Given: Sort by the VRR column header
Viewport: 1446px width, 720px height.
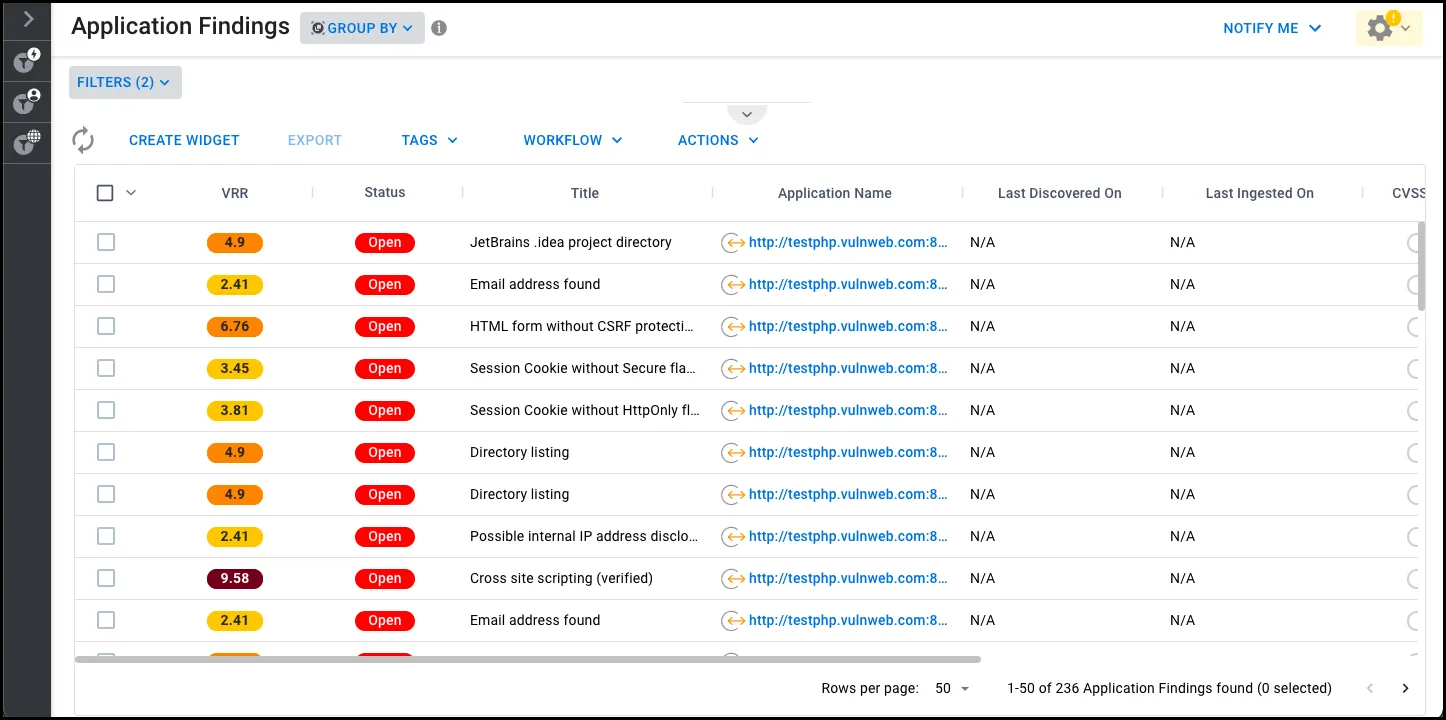Looking at the screenshot, I should pyautogui.click(x=234, y=193).
